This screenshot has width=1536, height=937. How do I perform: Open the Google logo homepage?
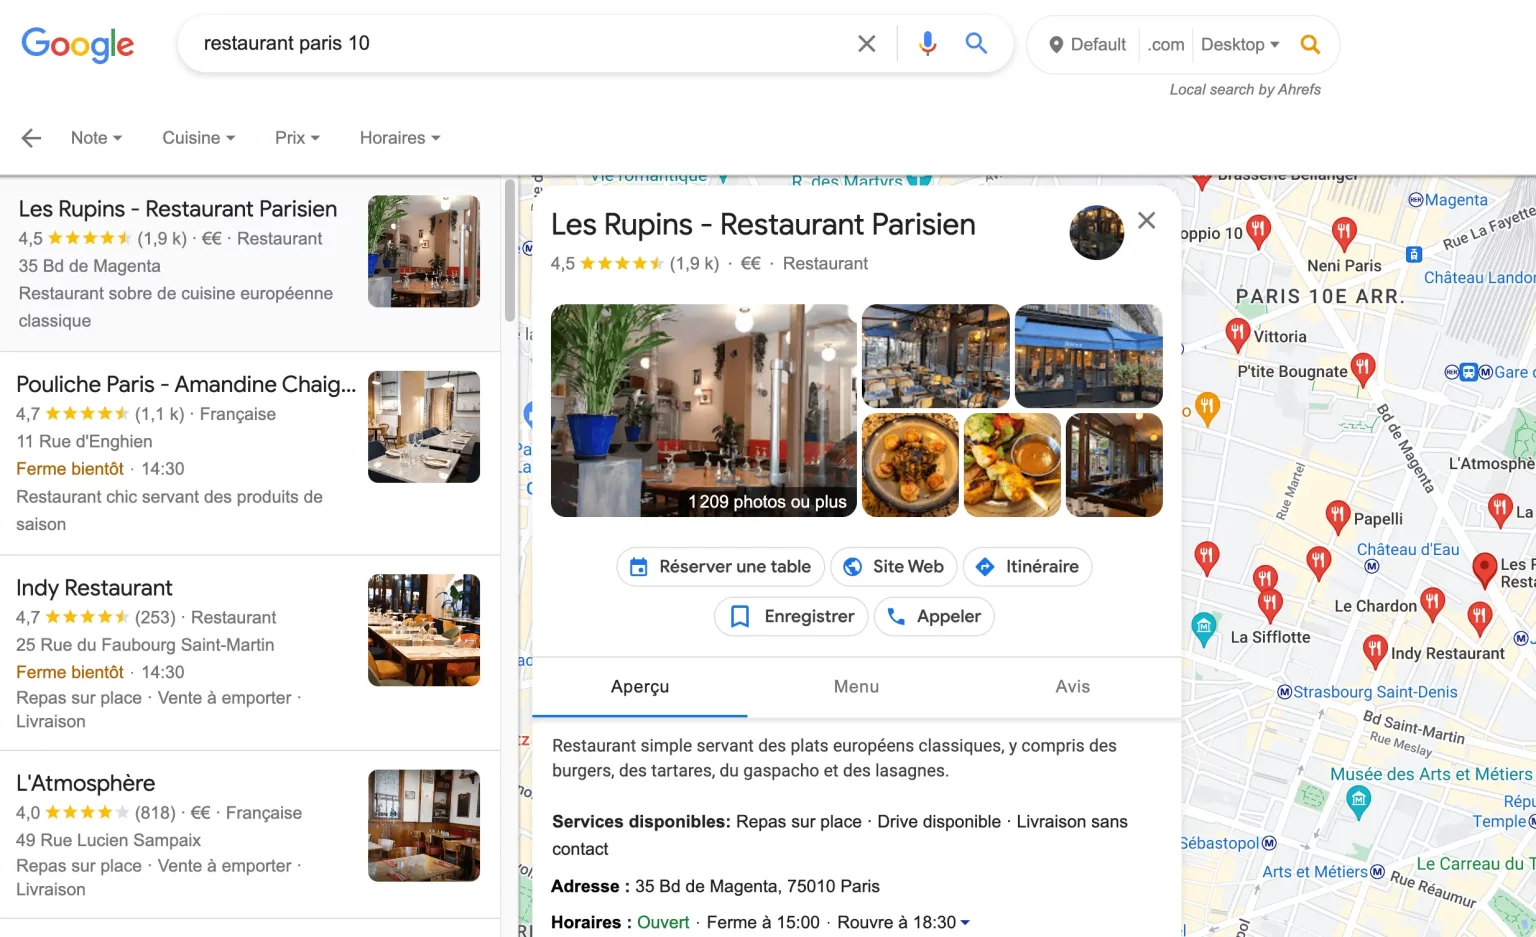pyautogui.click(x=78, y=44)
